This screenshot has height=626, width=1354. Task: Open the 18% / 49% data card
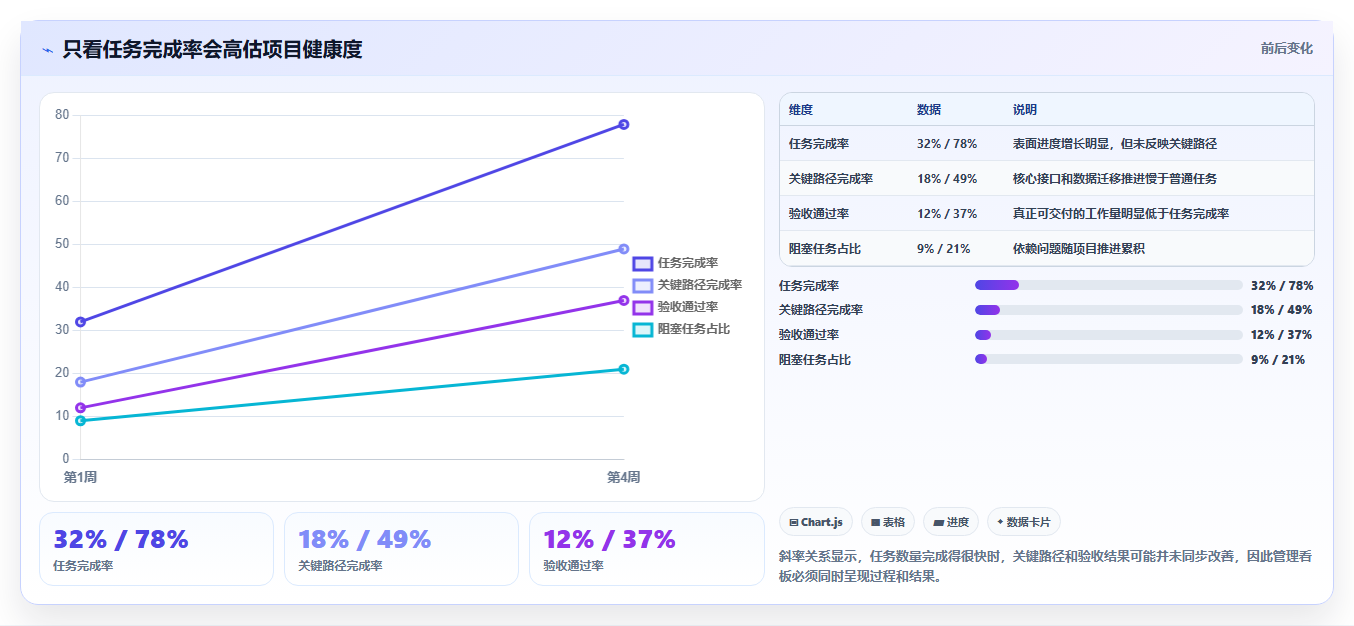pyautogui.click(x=401, y=549)
